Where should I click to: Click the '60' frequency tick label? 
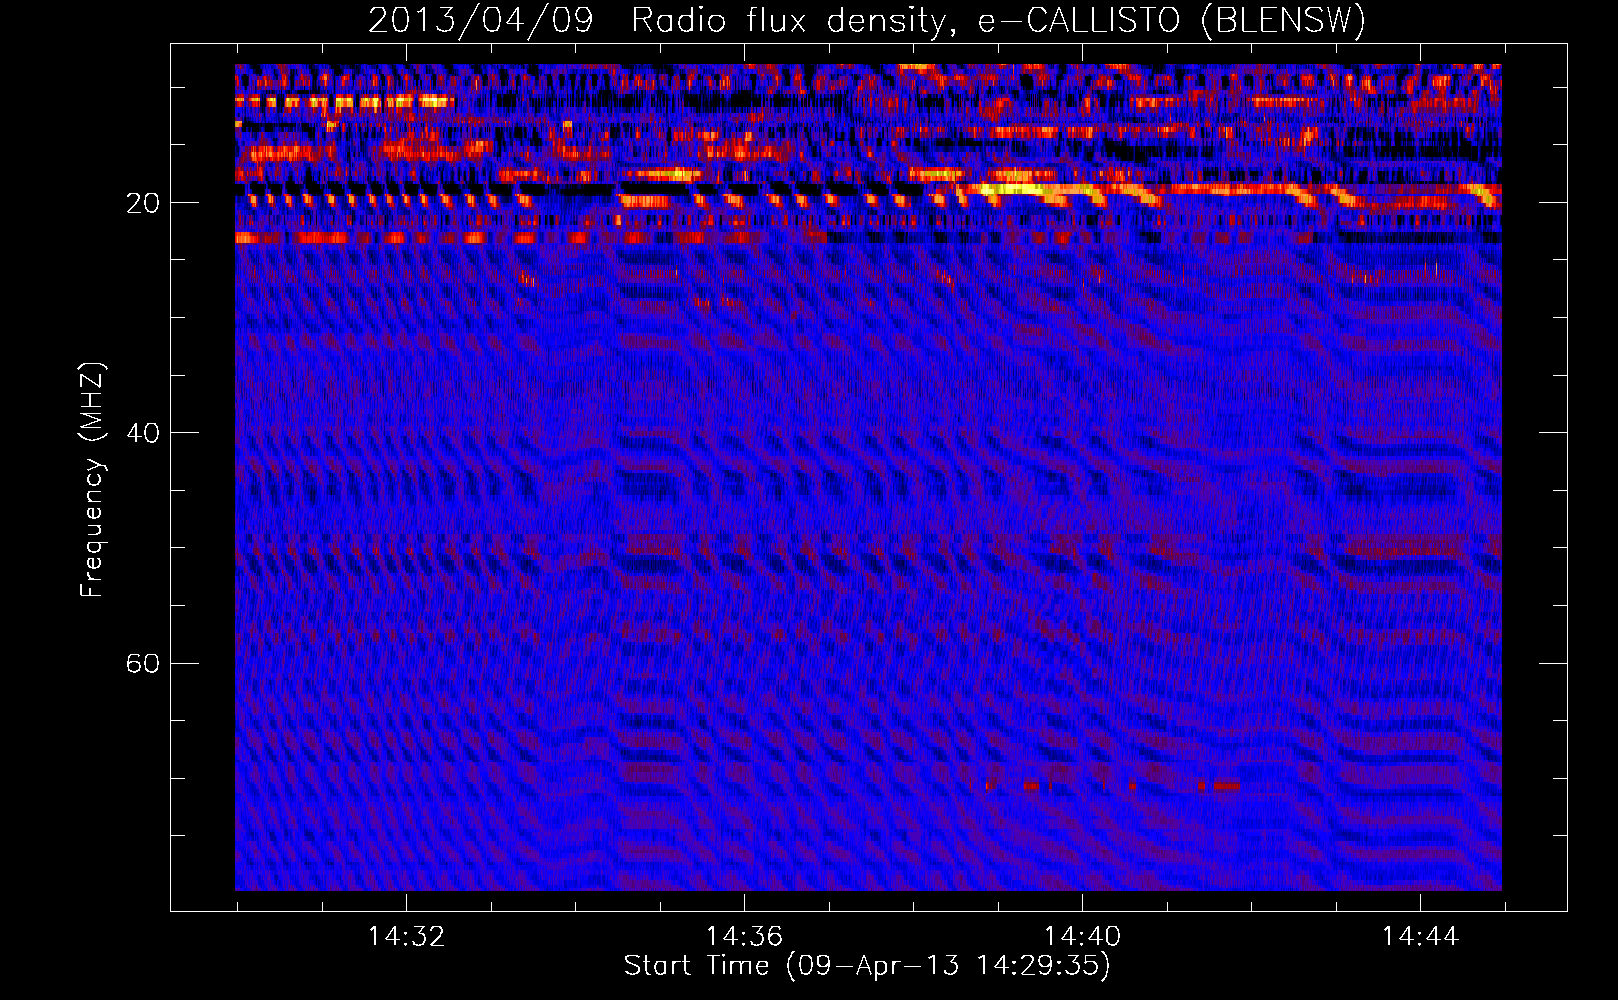(x=143, y=663)
